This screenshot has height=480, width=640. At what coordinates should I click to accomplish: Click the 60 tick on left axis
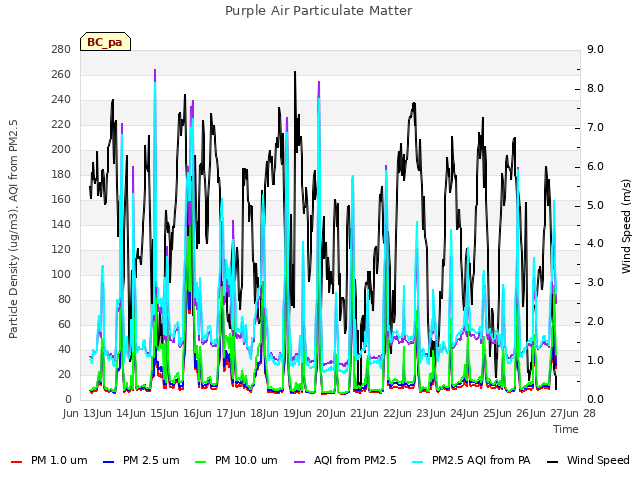coord(64,324)
